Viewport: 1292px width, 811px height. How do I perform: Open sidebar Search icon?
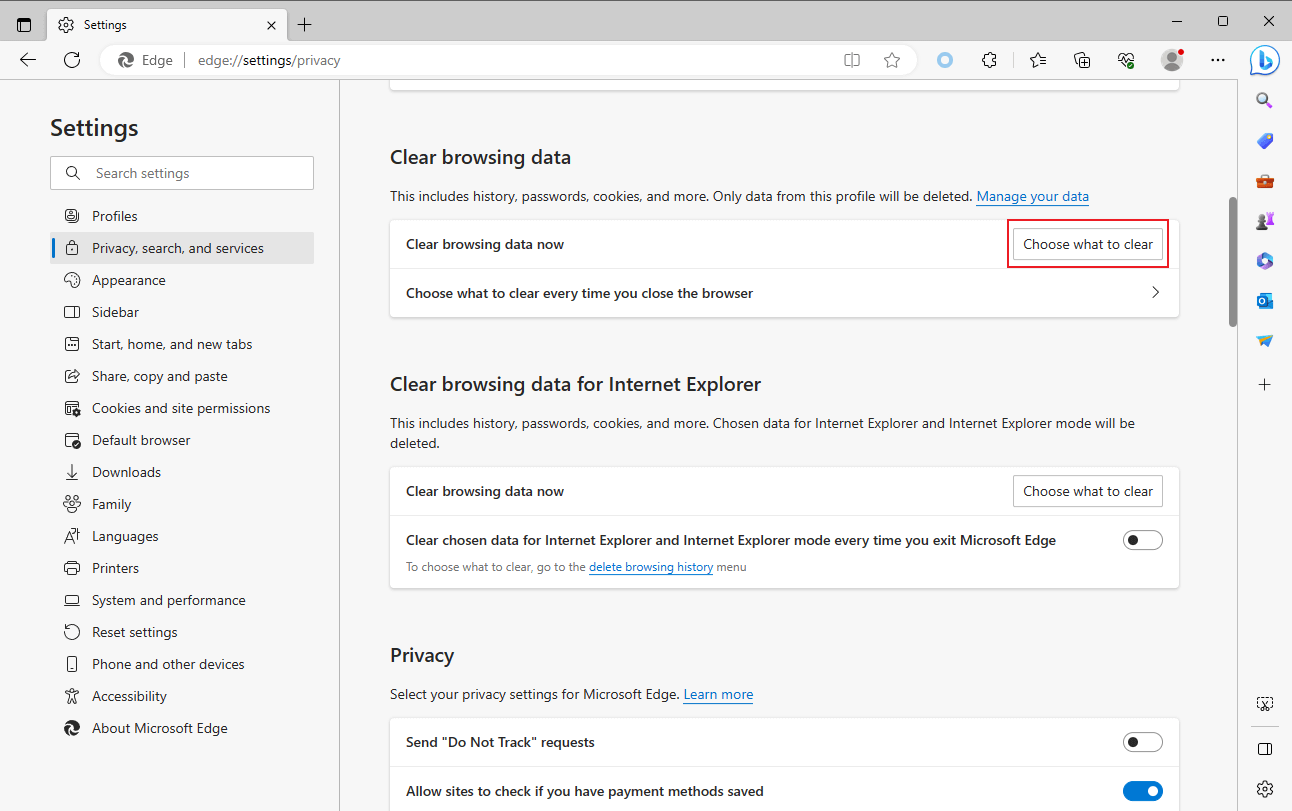(x=1265, y=100)
